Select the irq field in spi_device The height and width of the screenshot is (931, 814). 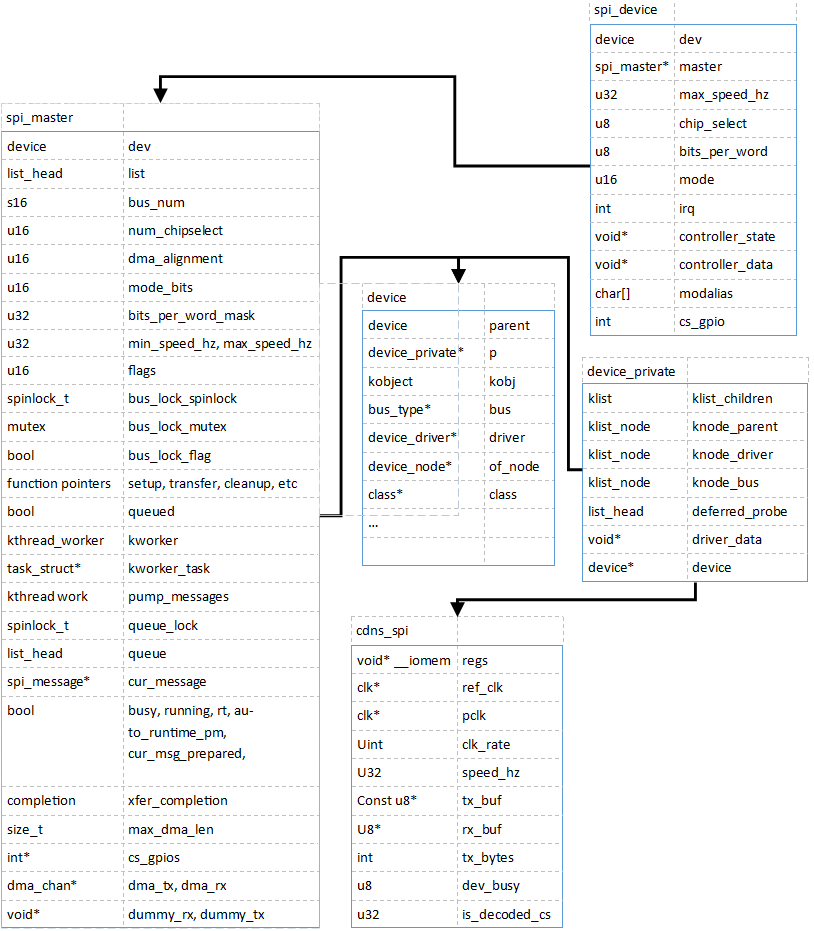click(x=686, y=208)
